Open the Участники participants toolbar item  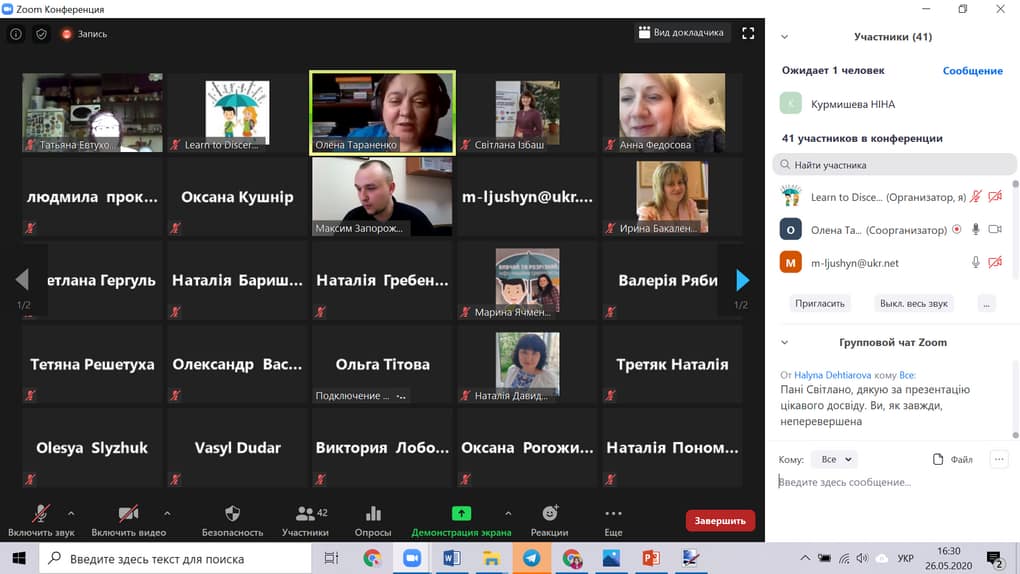[x=305, y=521]
